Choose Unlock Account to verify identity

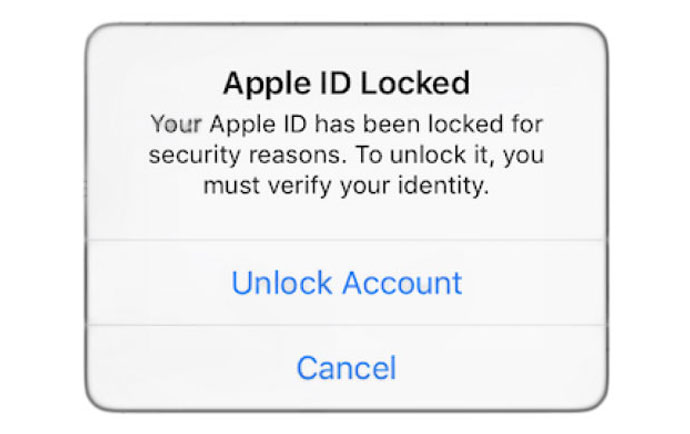point(346,283)
